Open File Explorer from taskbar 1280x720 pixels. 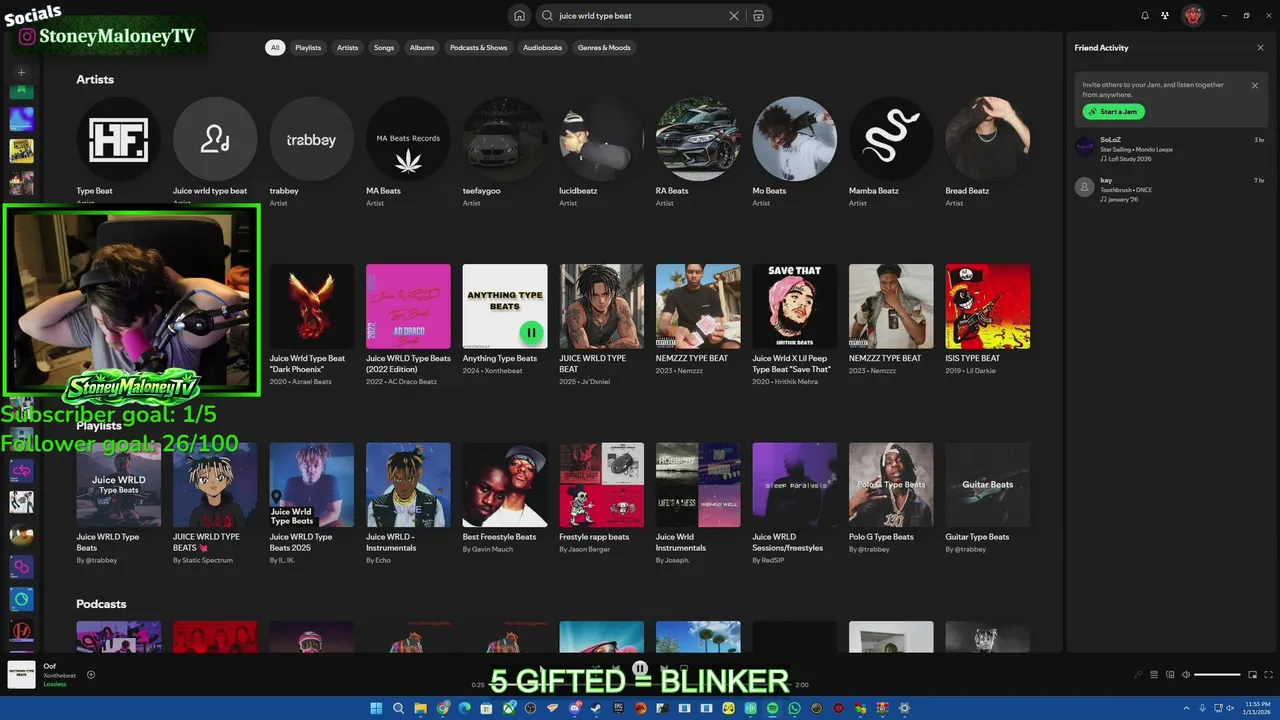coord(421,708)
